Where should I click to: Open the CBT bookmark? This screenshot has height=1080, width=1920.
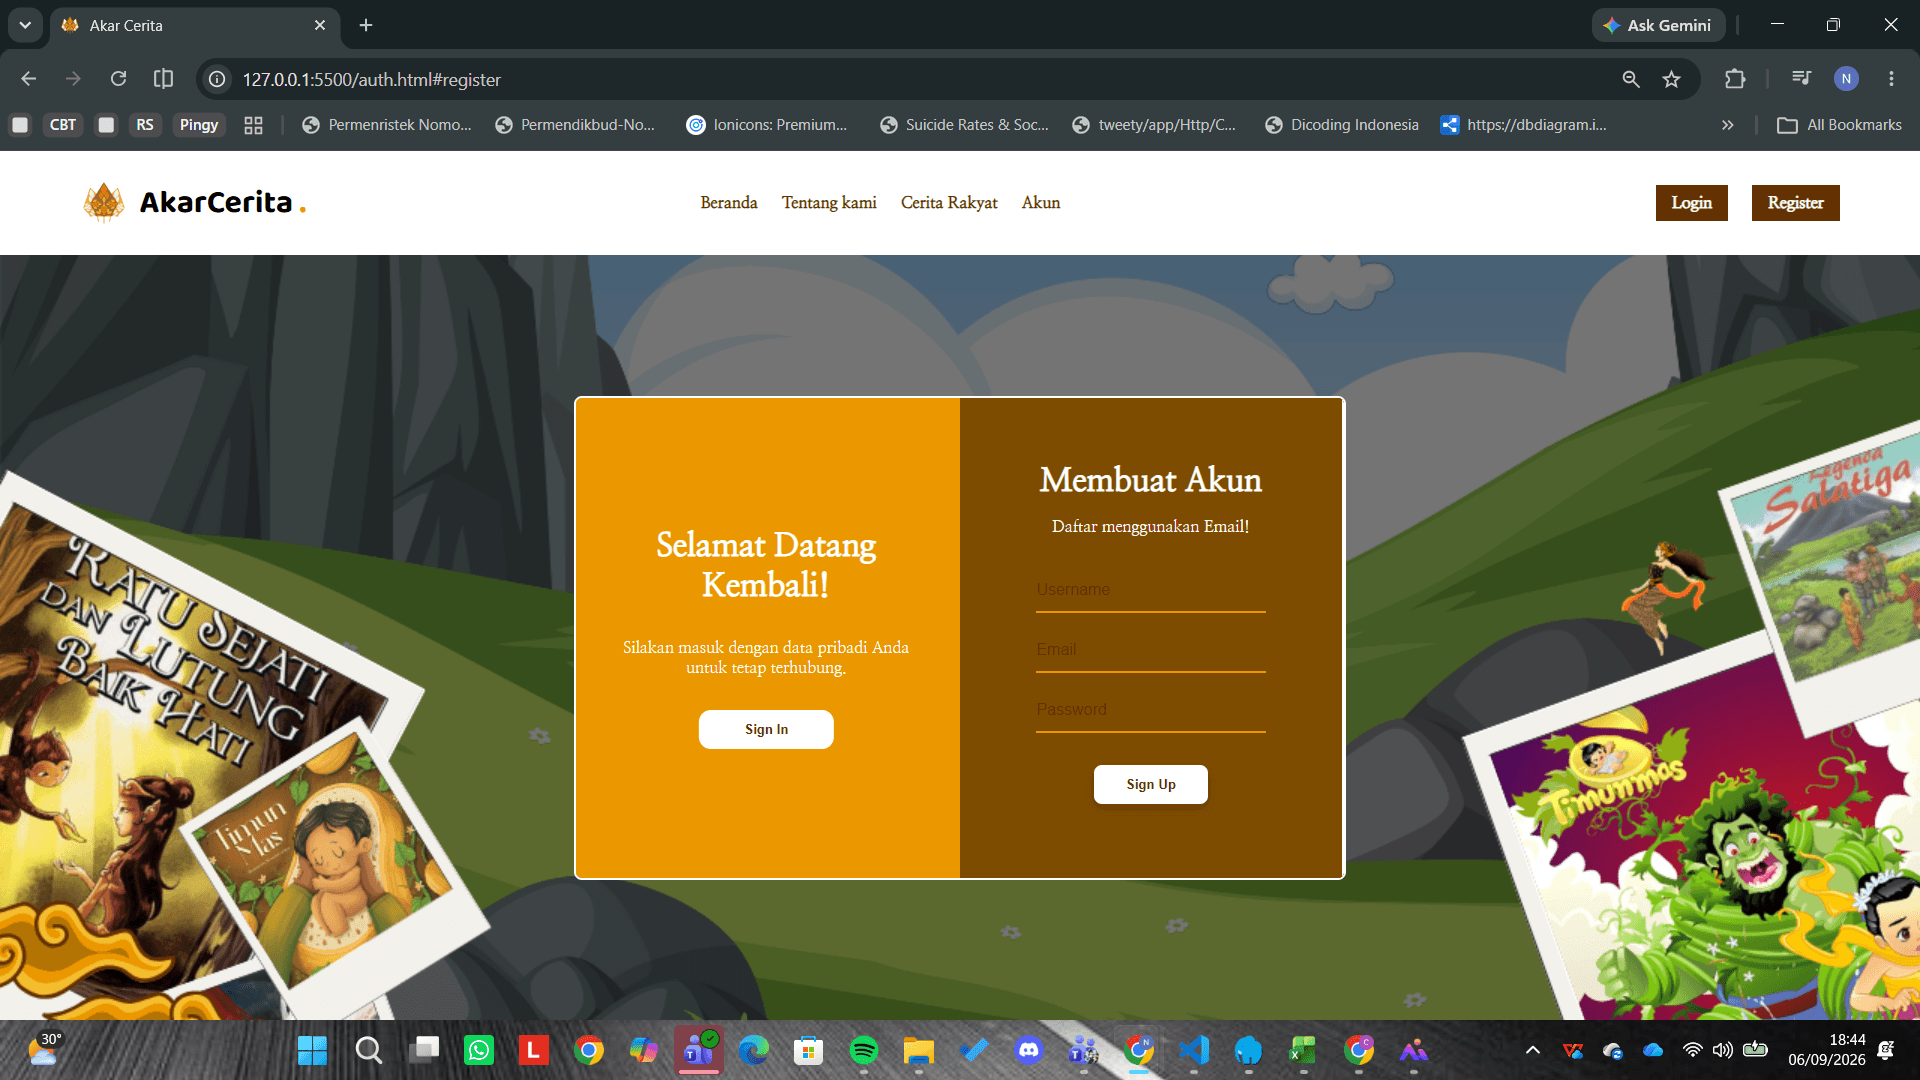(63, 125)
